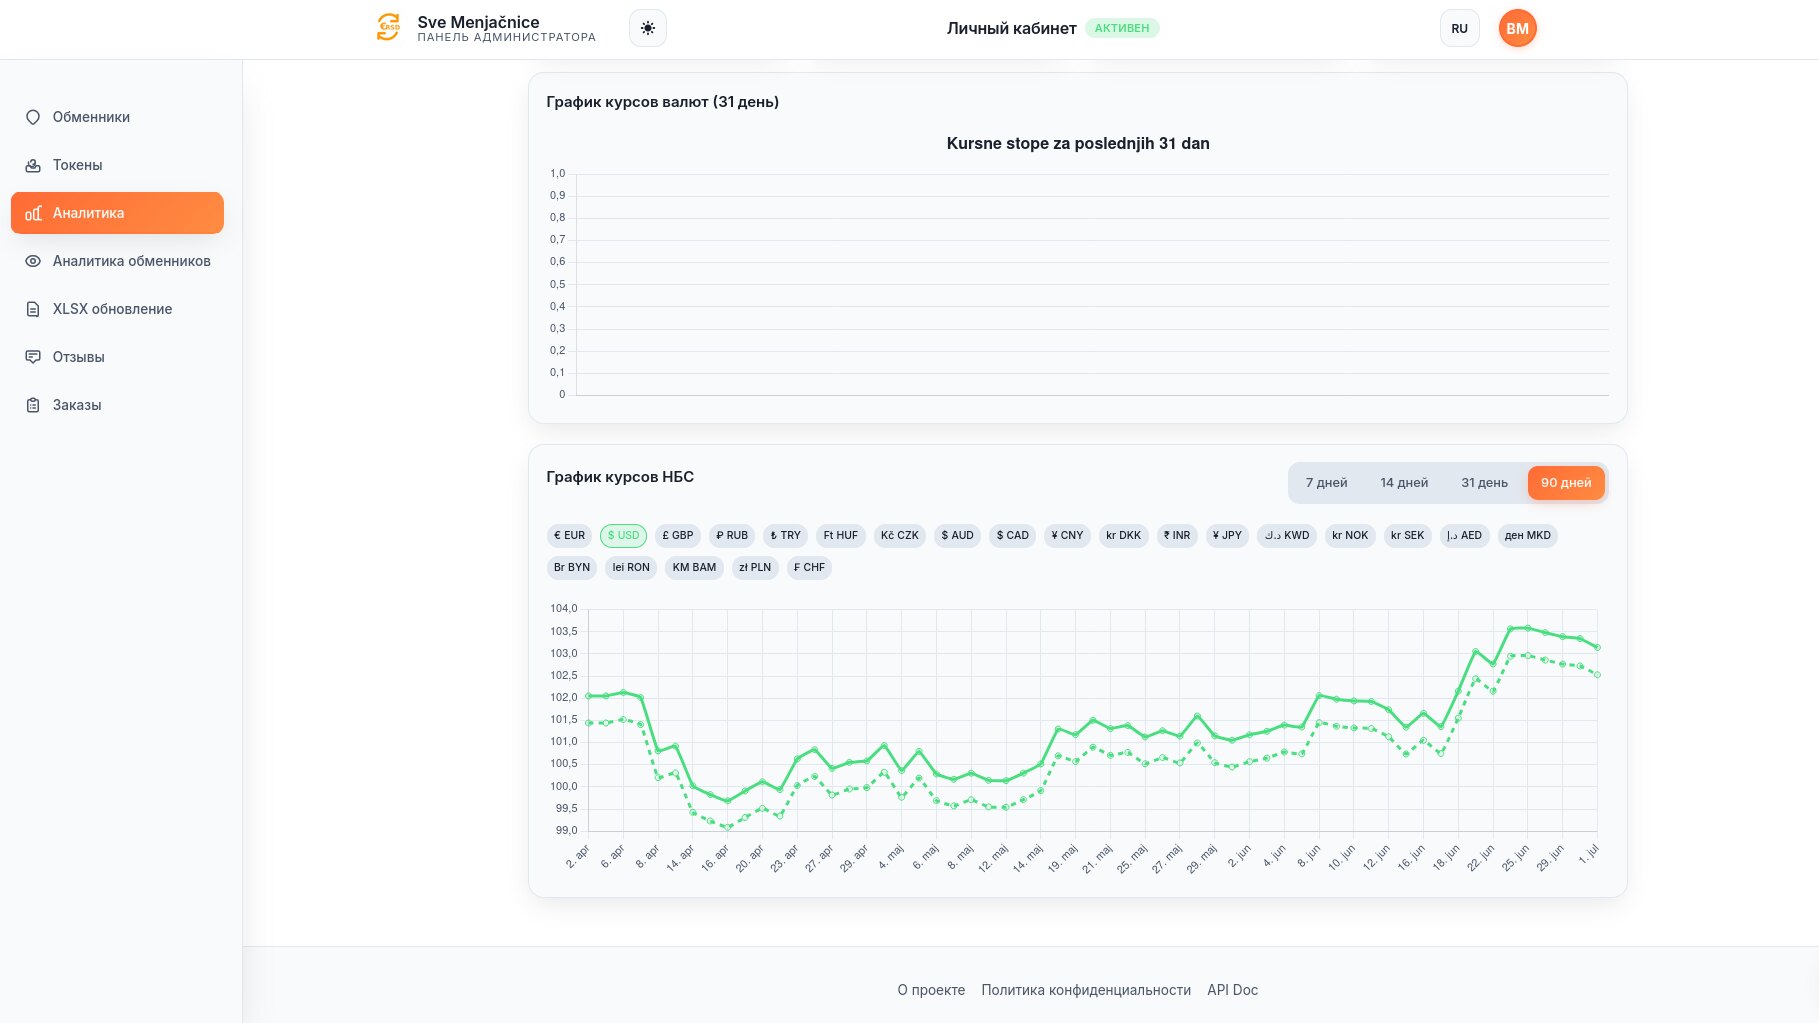This screenshot has width=1819, height=1023.
Task: Open the RU language selector
Action: [x=1459, y=28]
